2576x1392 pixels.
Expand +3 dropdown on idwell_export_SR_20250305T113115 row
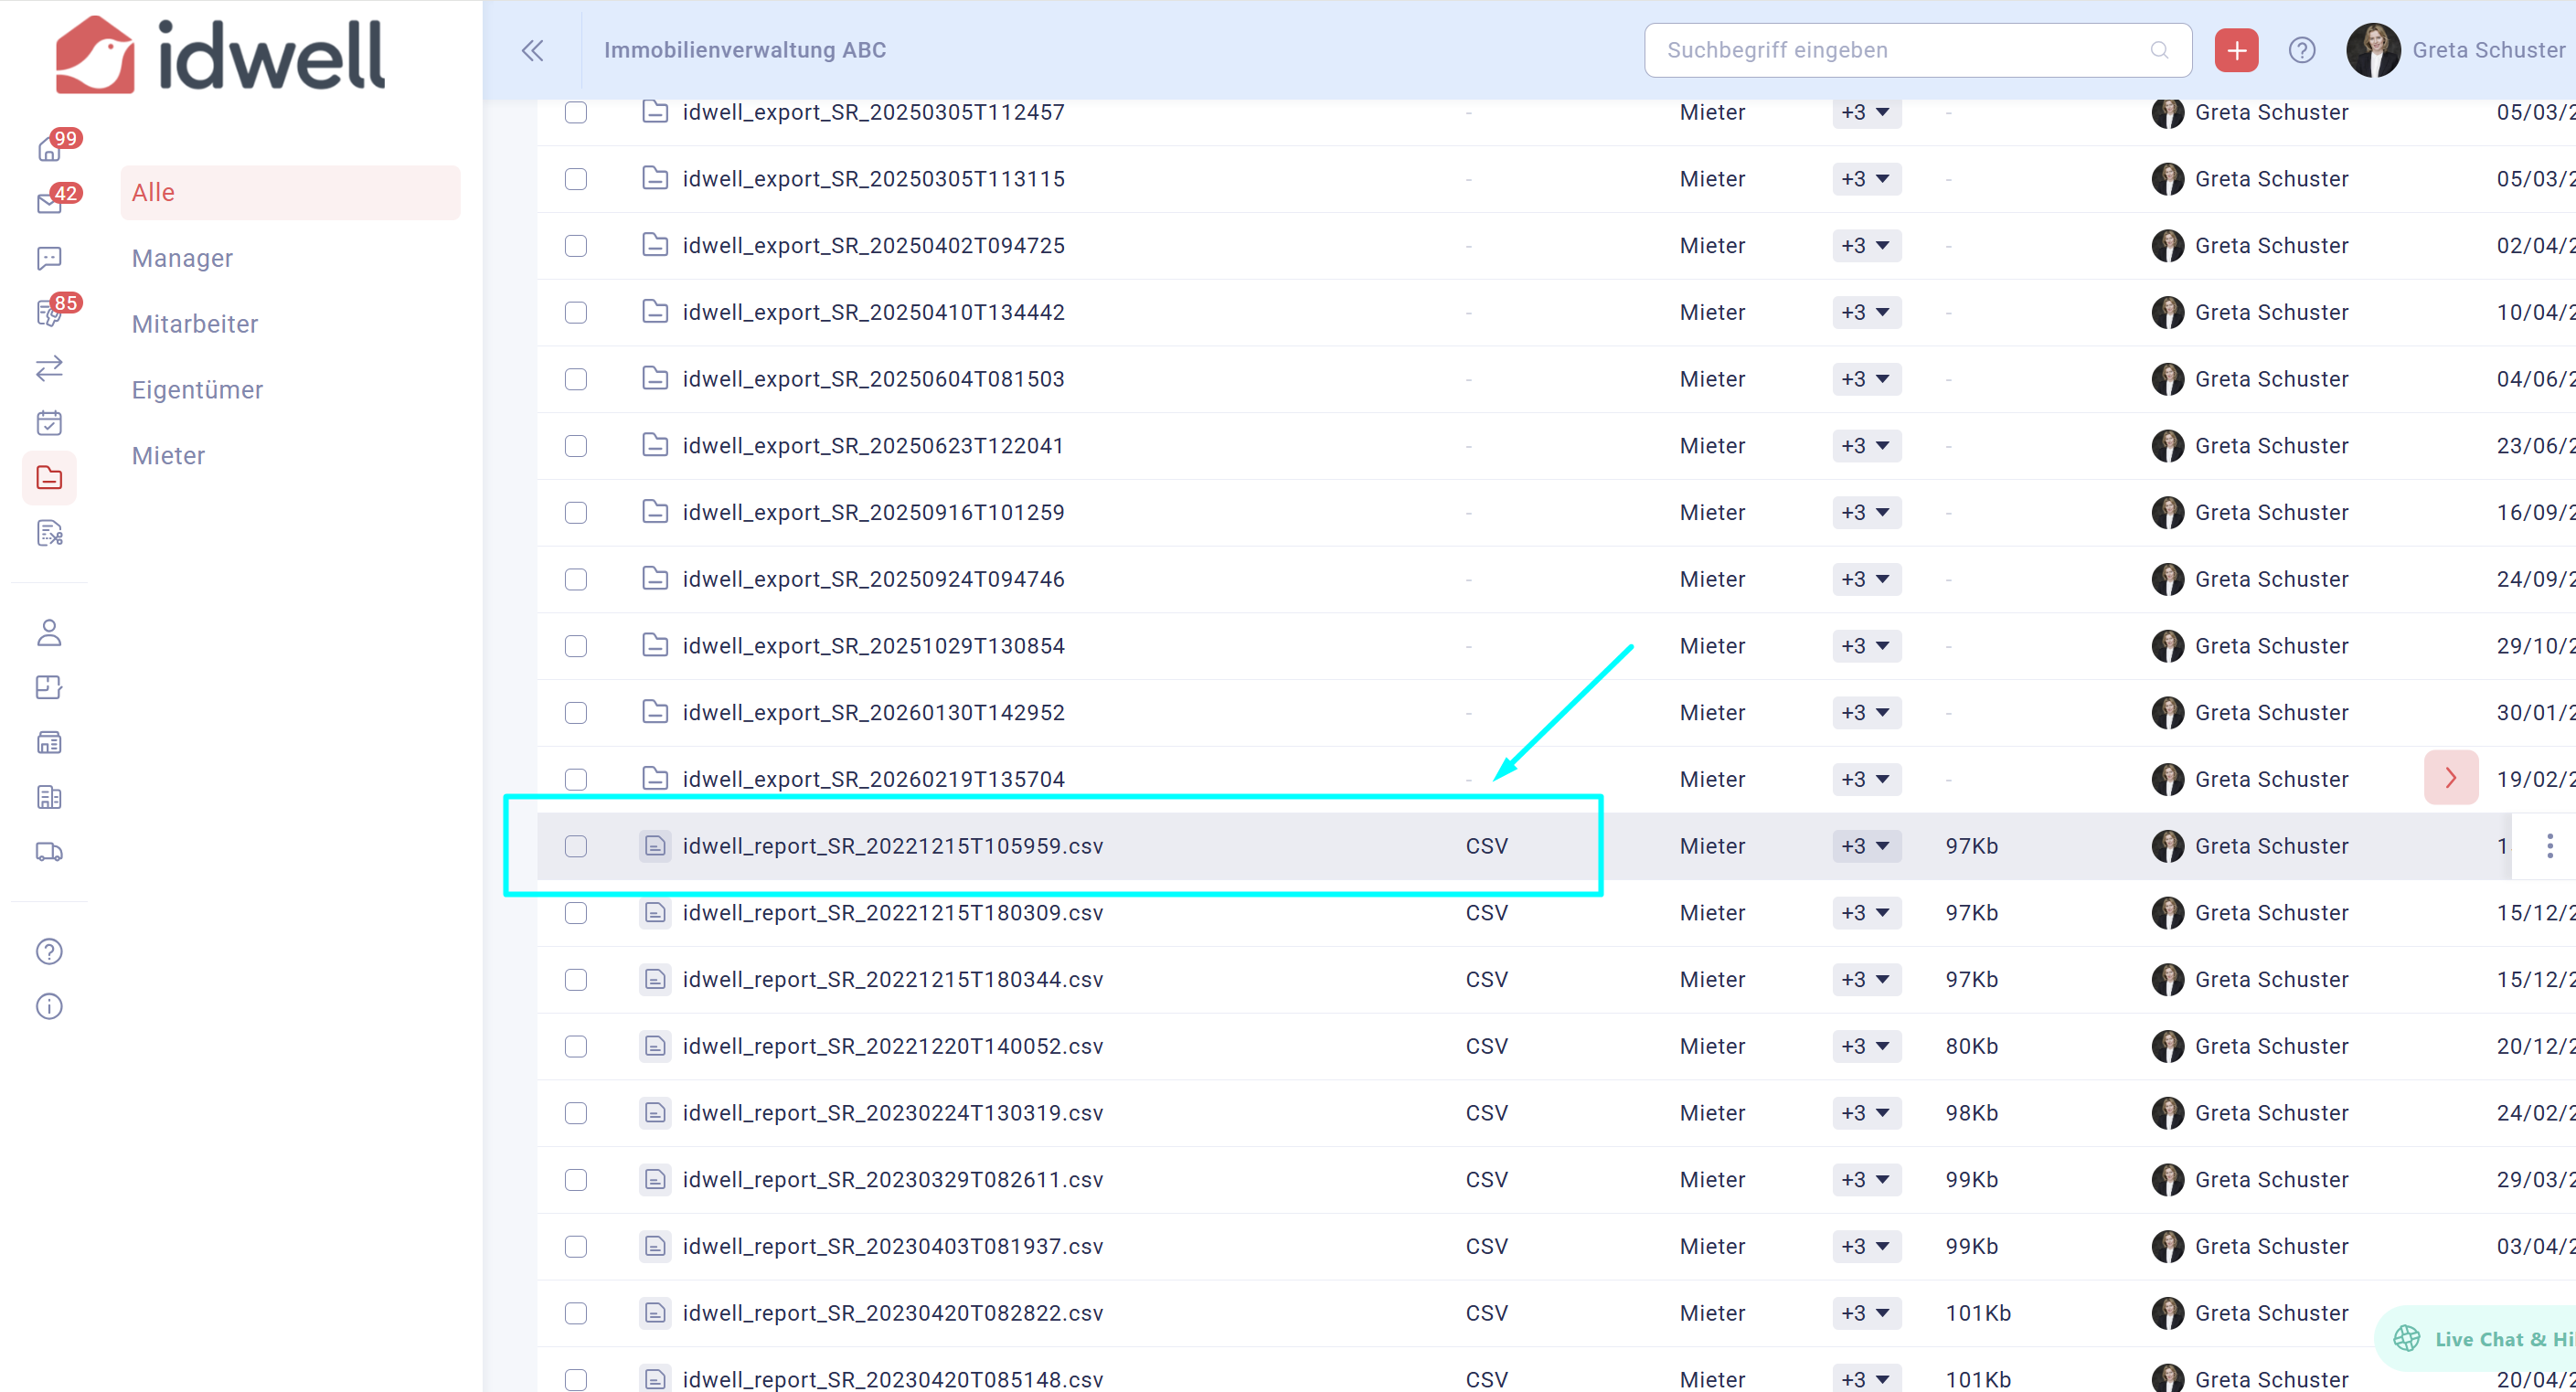point(1866,179)
